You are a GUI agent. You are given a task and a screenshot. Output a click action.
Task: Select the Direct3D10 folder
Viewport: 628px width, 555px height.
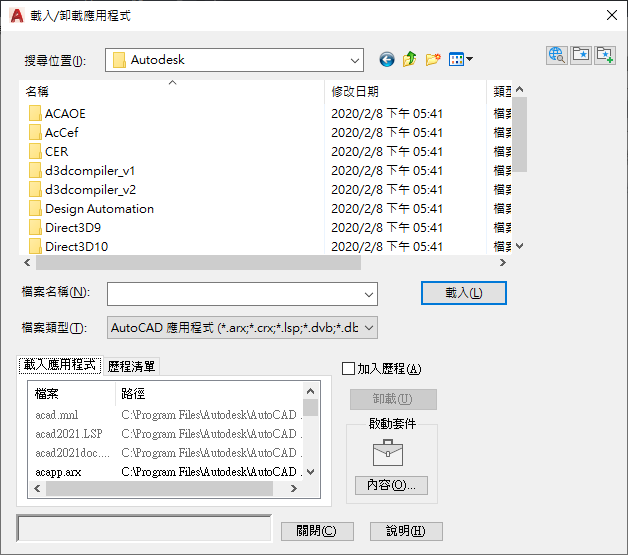tap(68, 246)
